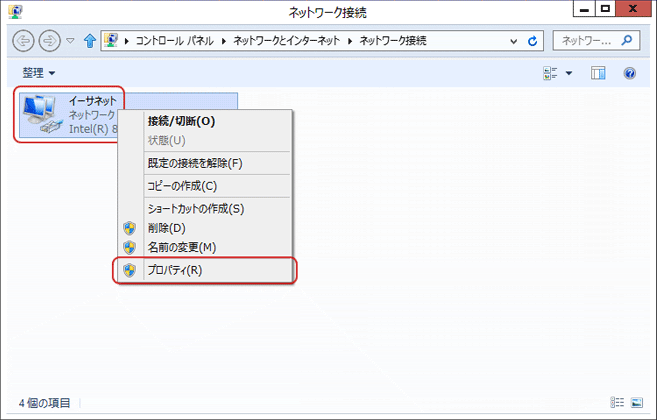Minimize the ネットワーク接続 window
The height and width of the screenshot is (420, 657).
(584, 9)
